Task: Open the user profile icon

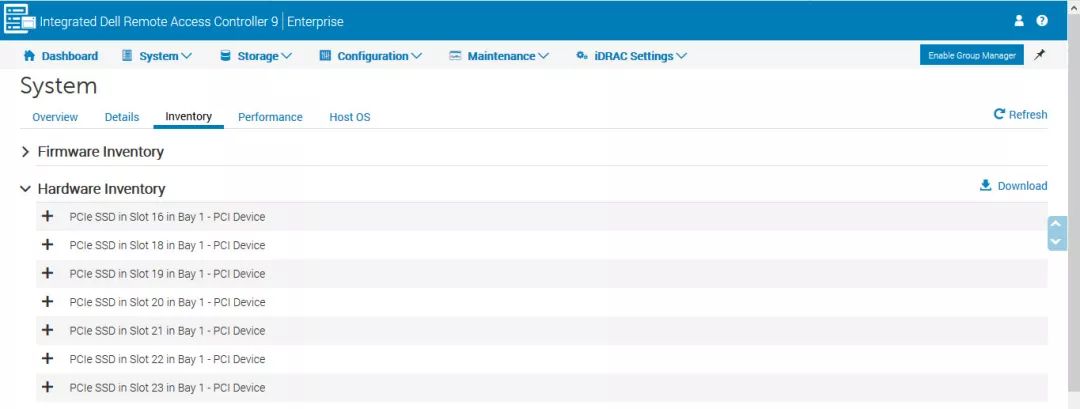Action: pyautogui.click(x=1019, y=21)
